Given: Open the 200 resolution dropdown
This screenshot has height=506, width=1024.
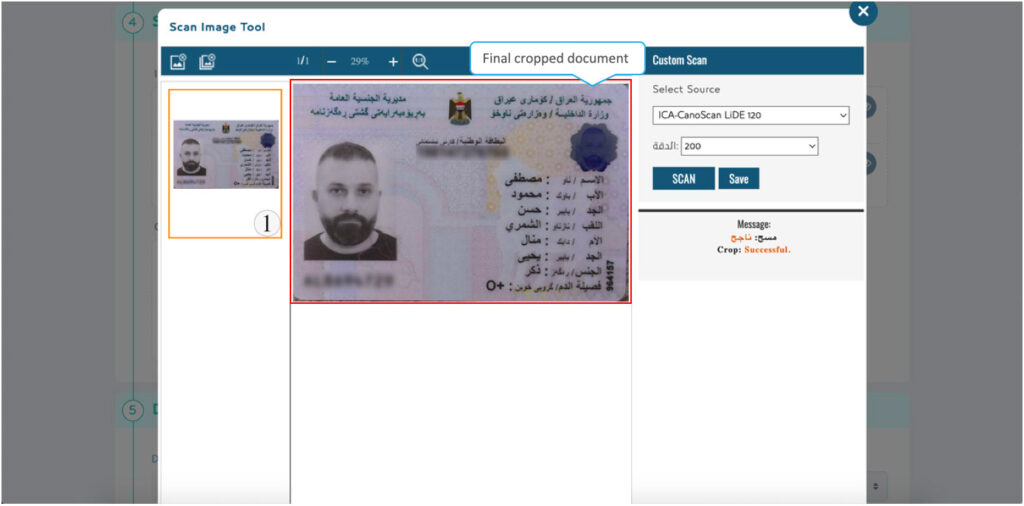Looking at the screenshot, I should [x=750, y=146].
